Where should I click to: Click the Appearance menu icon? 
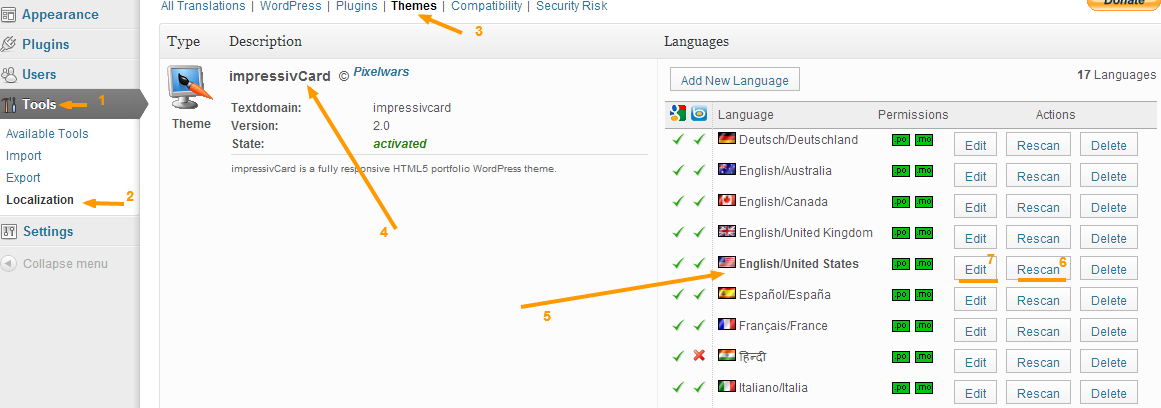tap(9, 15)
